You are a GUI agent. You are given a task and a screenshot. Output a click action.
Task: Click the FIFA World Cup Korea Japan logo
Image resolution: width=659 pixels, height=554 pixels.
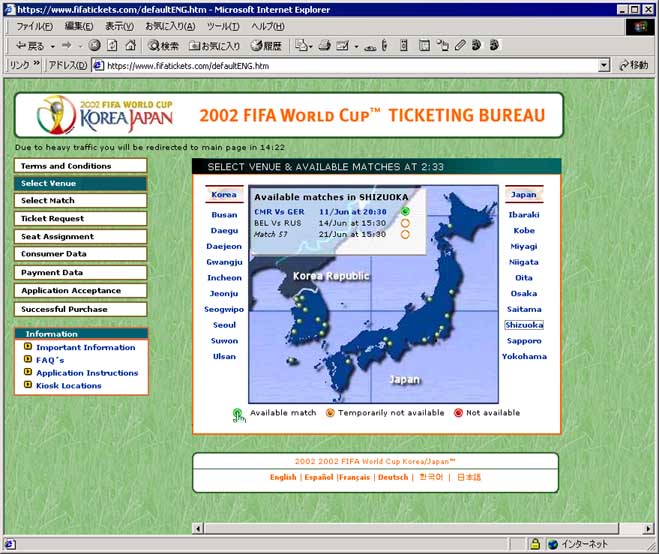[105, 115]
